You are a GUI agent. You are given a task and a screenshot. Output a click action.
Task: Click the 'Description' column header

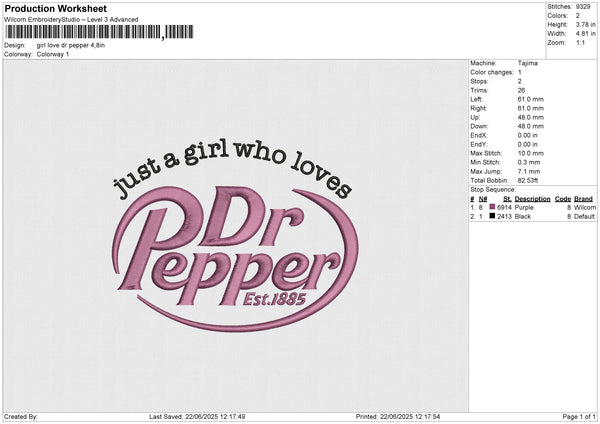click(532, 199)
